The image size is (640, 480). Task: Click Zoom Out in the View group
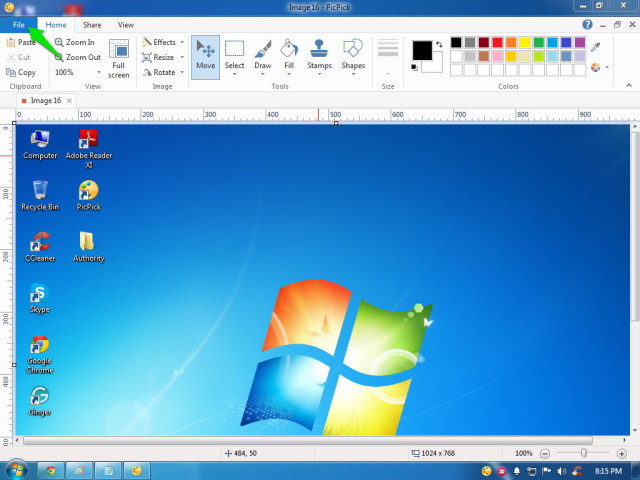click(x=78, y=57)
